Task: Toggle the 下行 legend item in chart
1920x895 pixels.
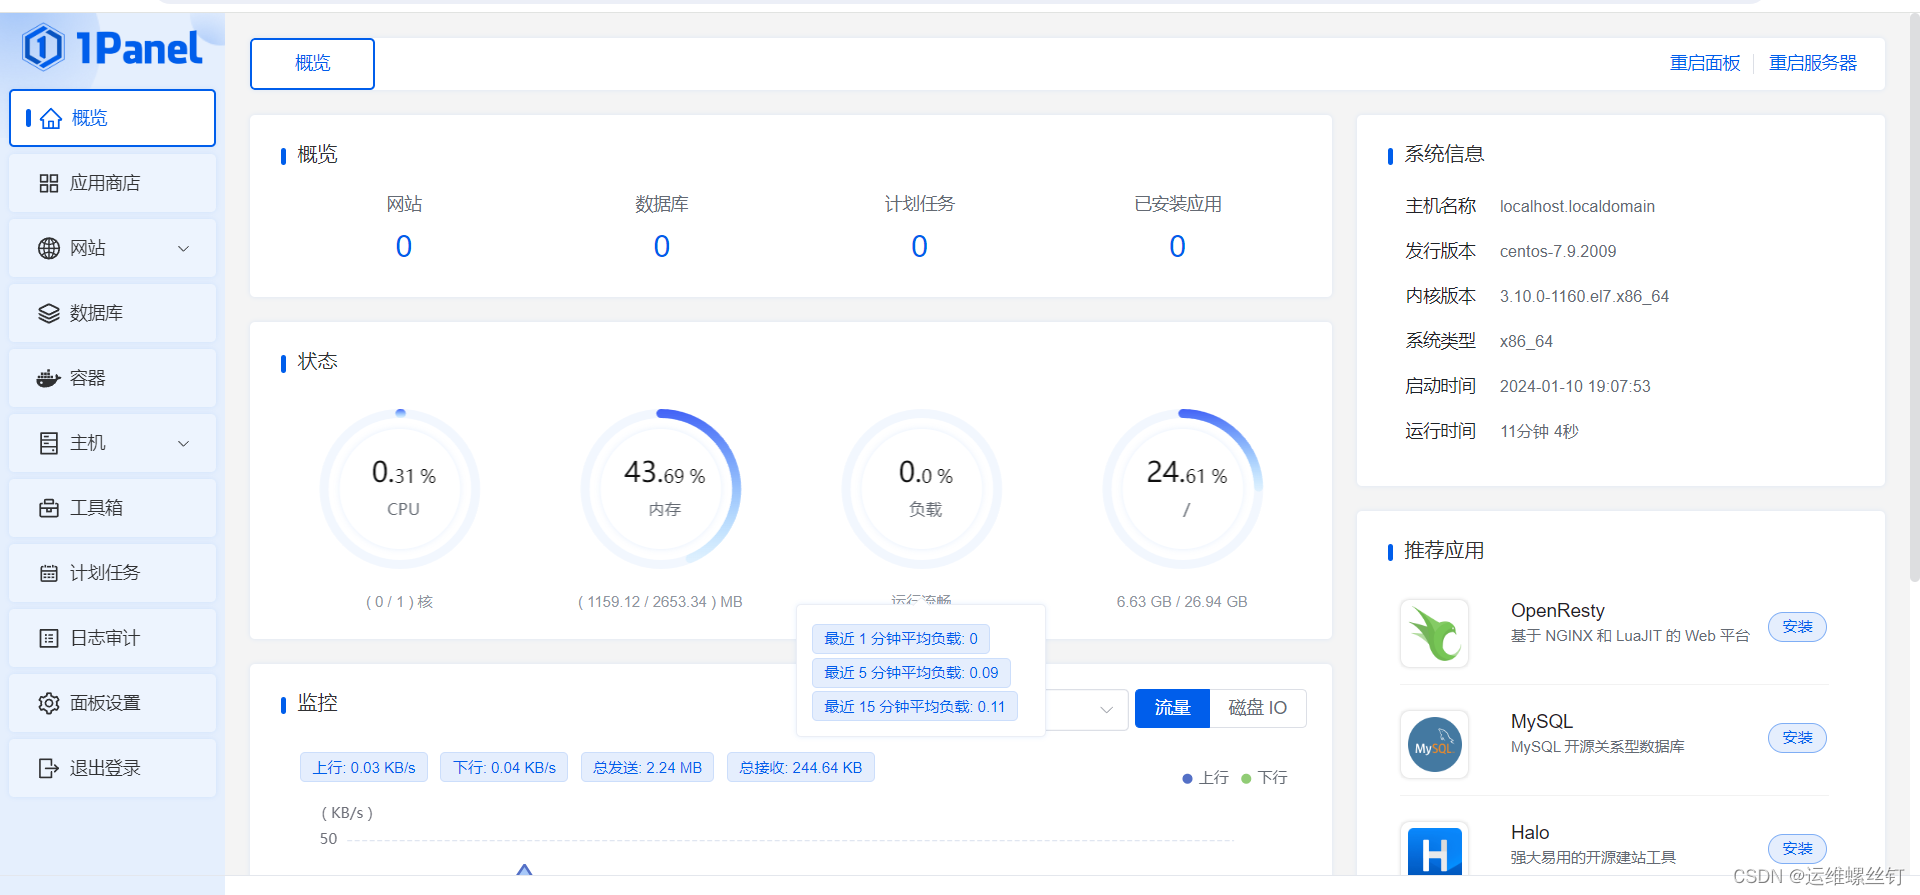Action: click(1264, 778)
